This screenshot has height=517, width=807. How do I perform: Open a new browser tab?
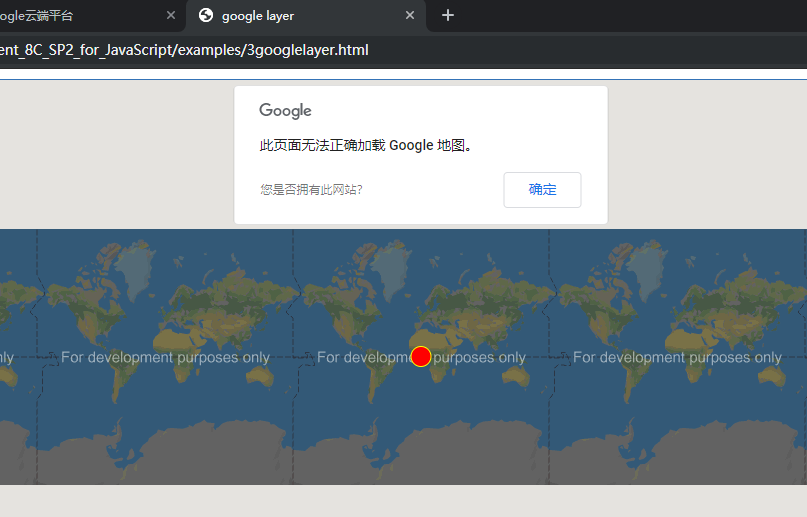(x=448, y=15)
